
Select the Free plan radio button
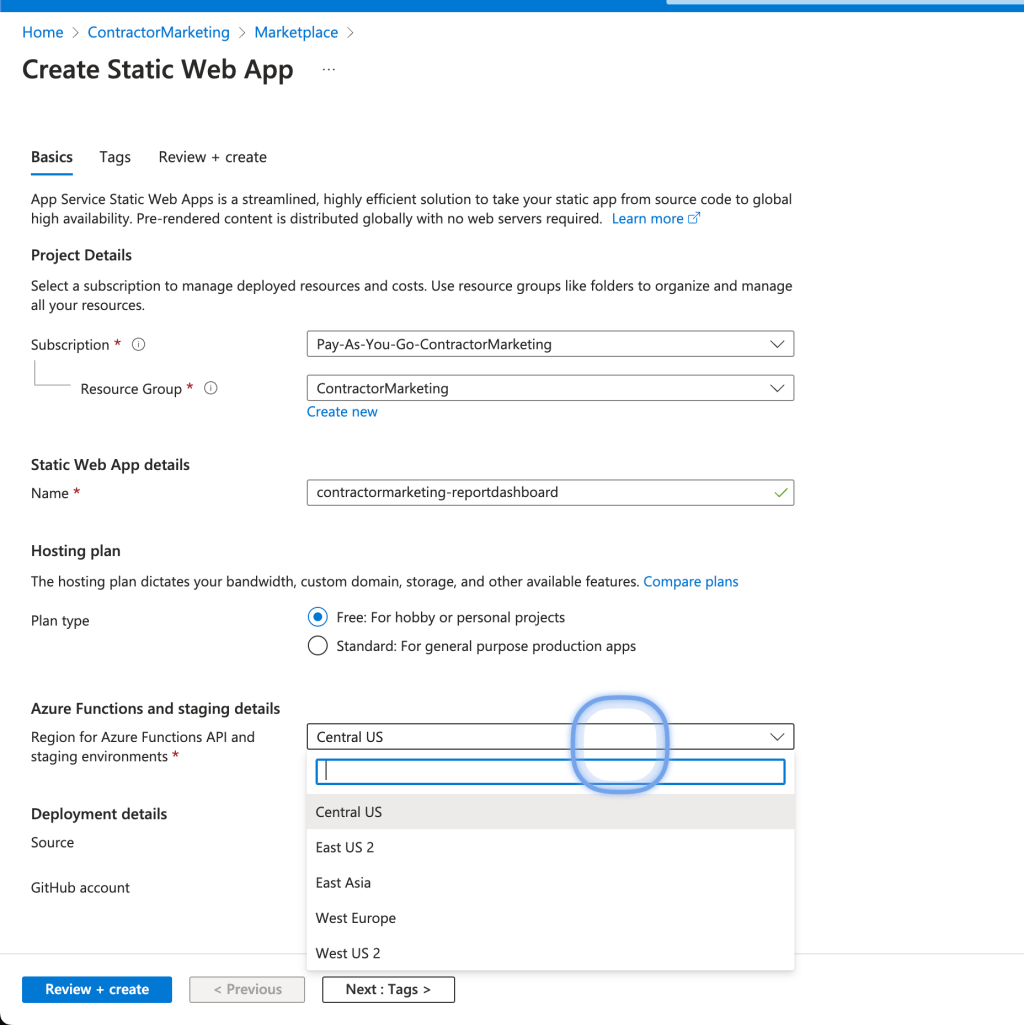pyautogui.click(x=318, y=617)
